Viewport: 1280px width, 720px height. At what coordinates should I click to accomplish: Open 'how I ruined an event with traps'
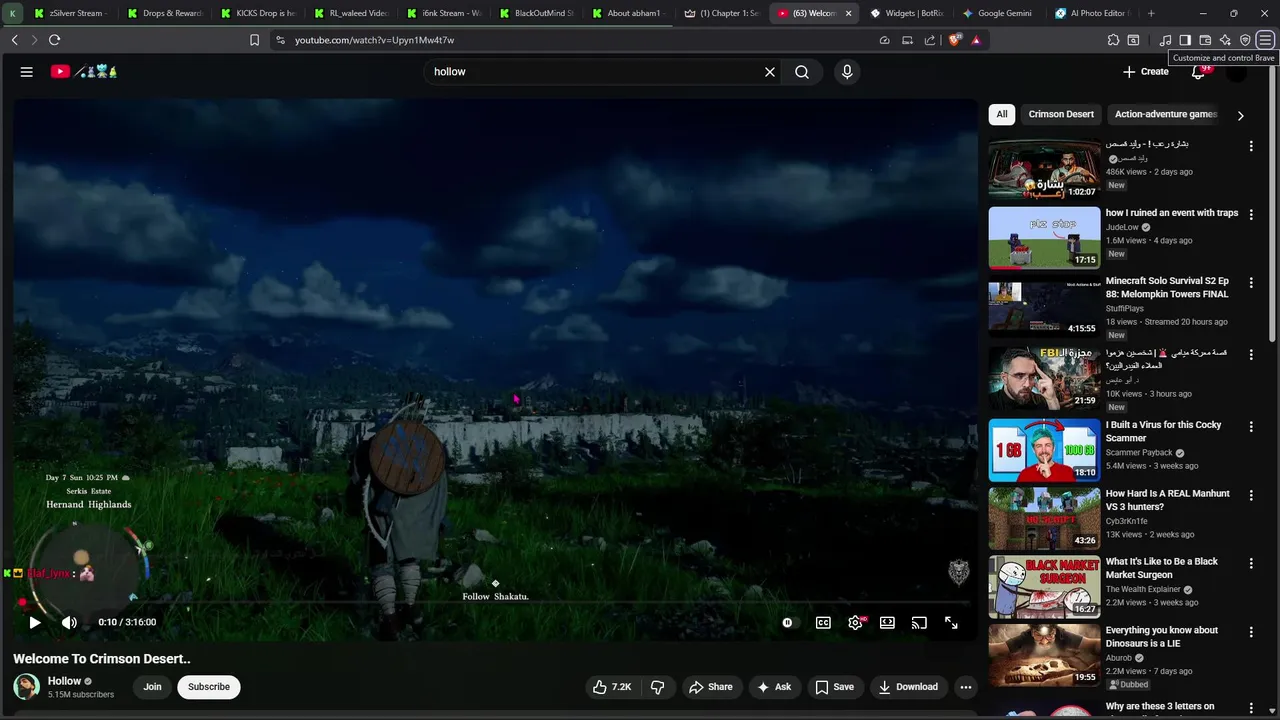point(1172,213)
